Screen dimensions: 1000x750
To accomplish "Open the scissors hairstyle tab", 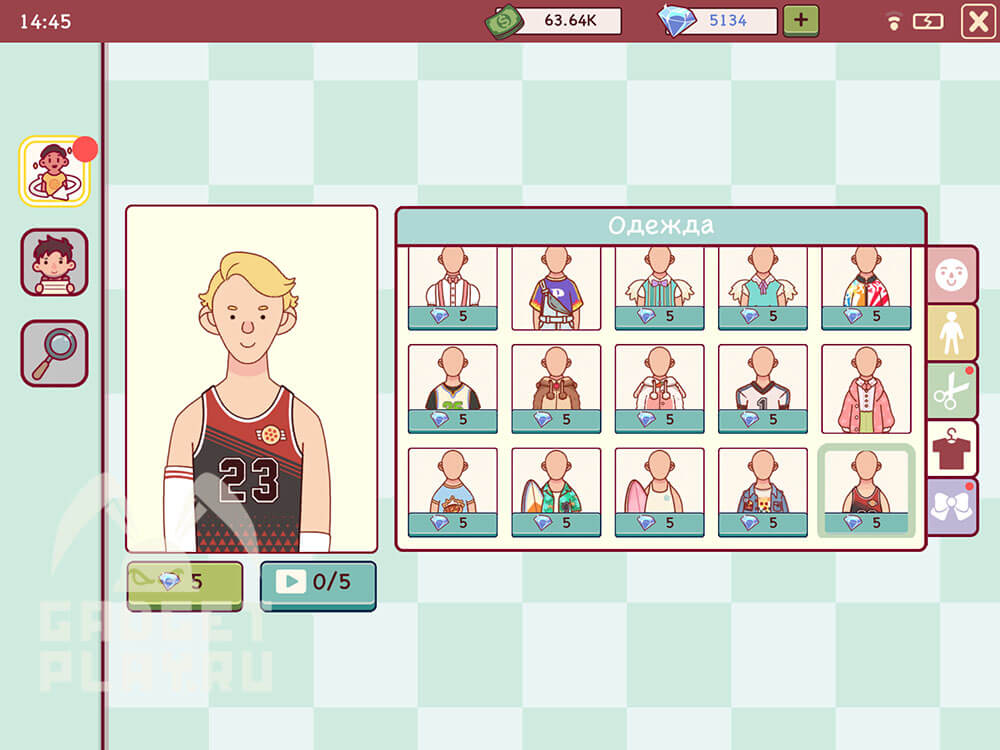I will pos(951,391).
